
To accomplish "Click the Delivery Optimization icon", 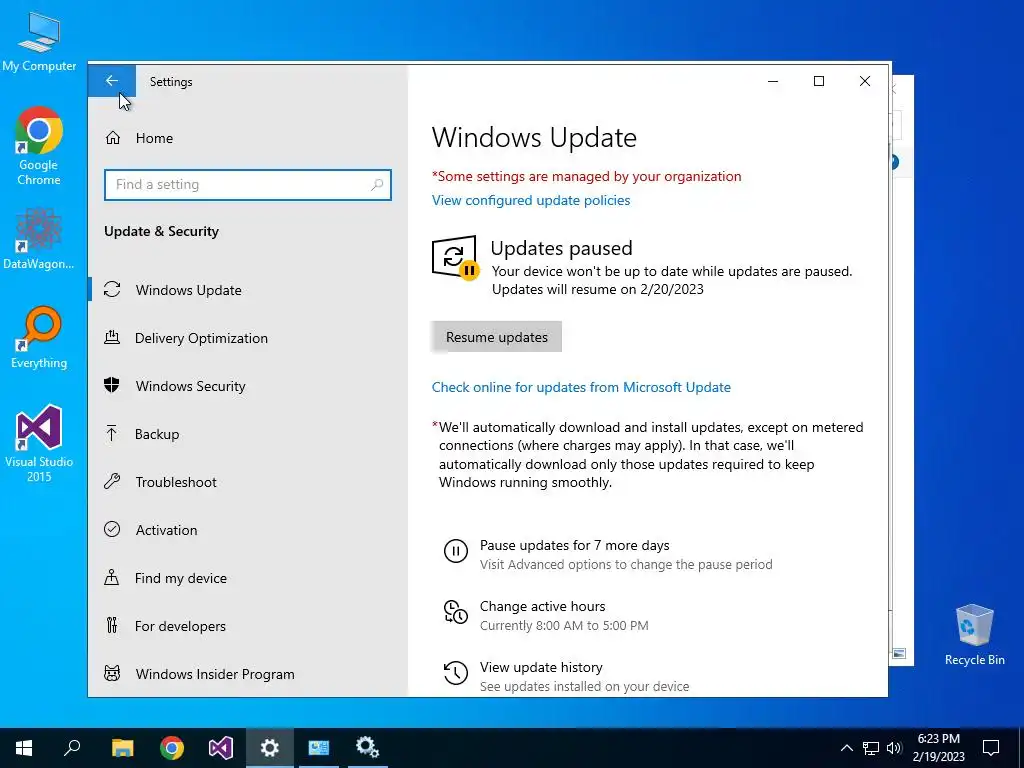I will tap(112, 337).
